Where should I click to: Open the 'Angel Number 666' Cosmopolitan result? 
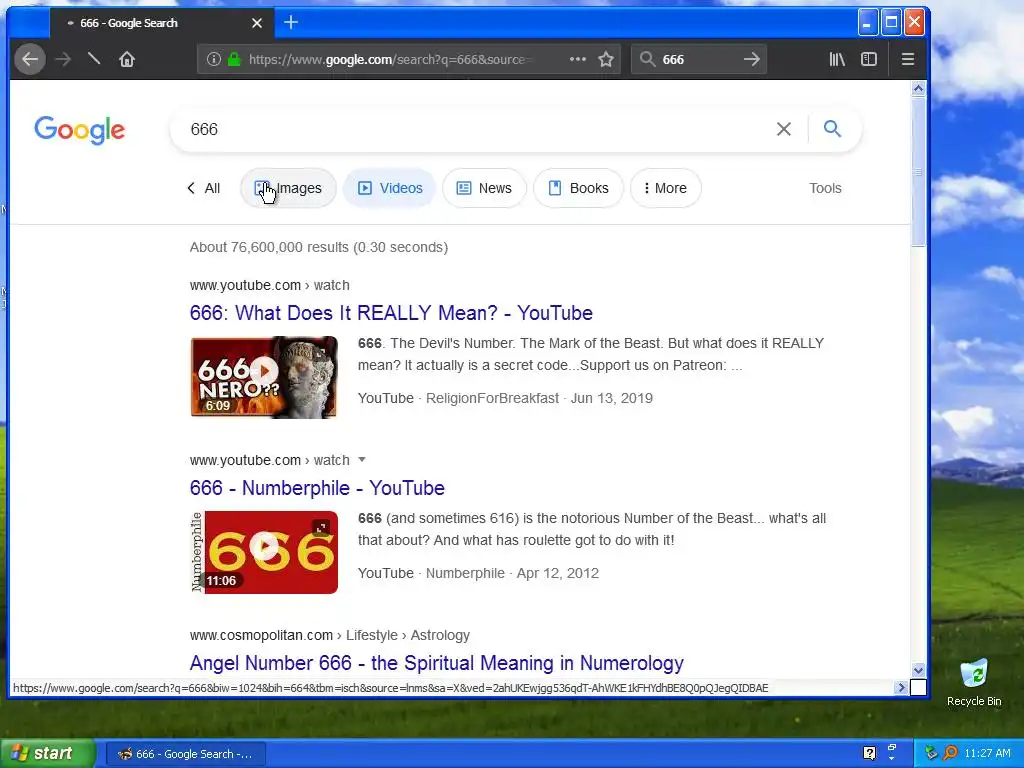[x=436, y=663]
